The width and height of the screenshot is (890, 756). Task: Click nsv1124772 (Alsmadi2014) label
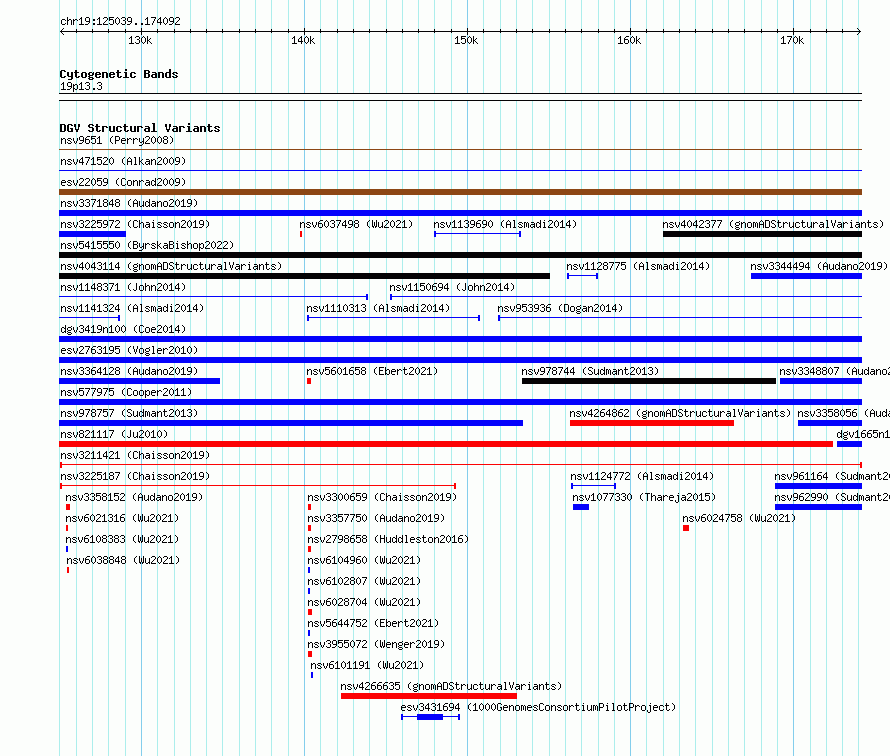click(x=642, y=476)
